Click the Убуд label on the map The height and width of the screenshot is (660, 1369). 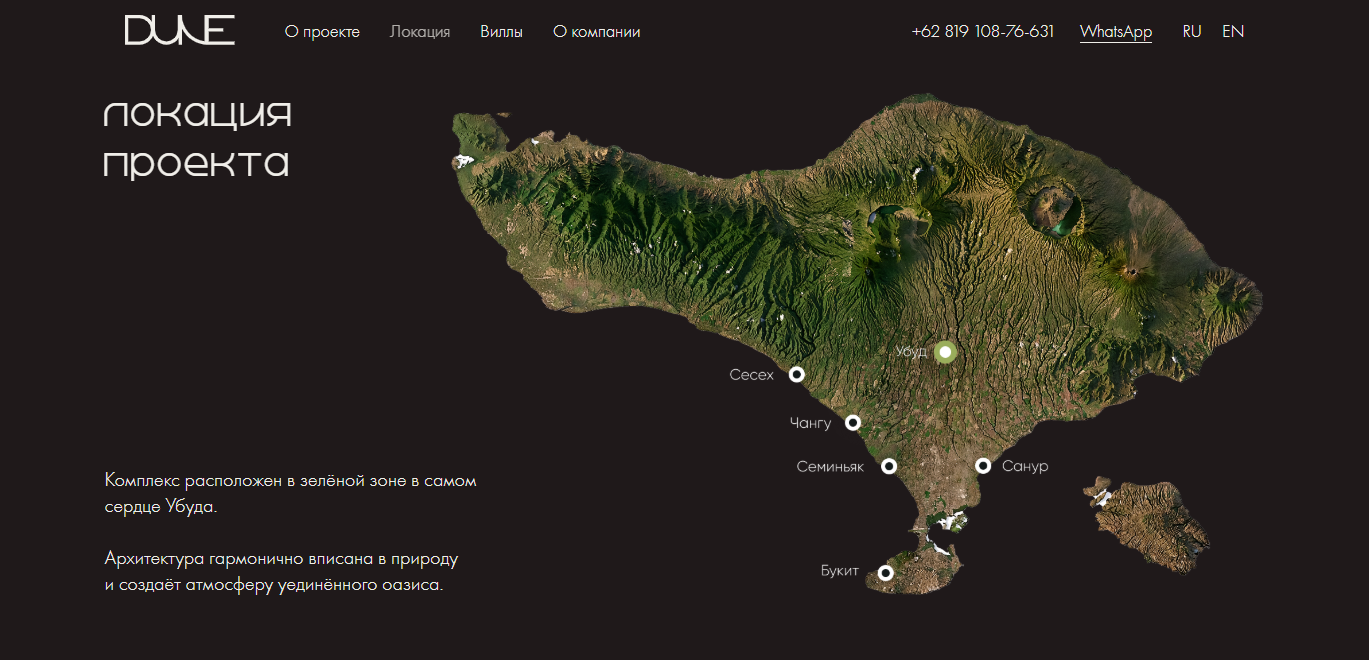point(911,352)
